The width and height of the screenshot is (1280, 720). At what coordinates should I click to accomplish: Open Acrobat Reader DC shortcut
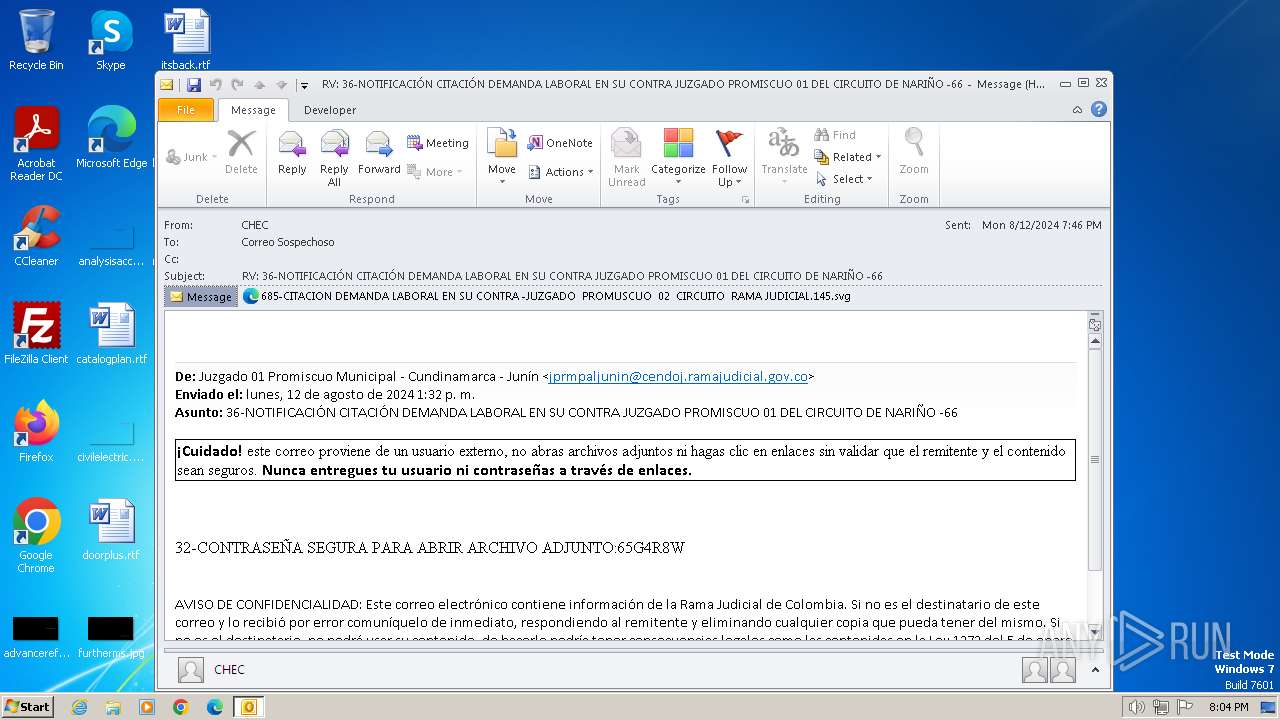[36, 144]
